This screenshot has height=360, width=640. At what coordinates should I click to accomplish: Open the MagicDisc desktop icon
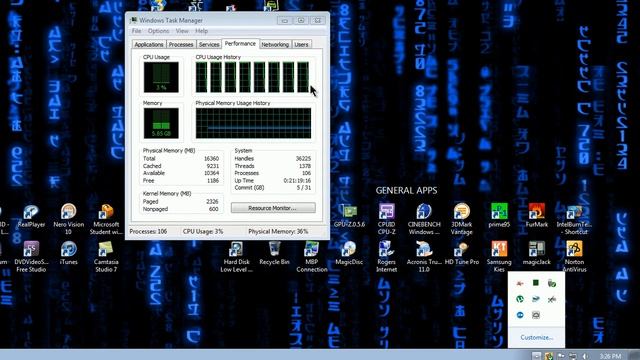coord(349,253)
